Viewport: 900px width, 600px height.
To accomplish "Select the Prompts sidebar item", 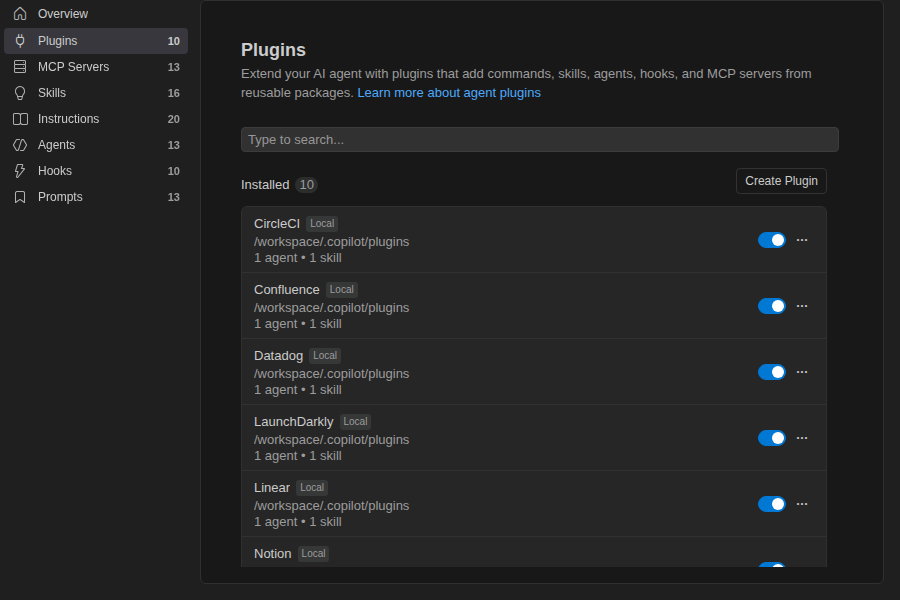I will [x=96, y=197].
